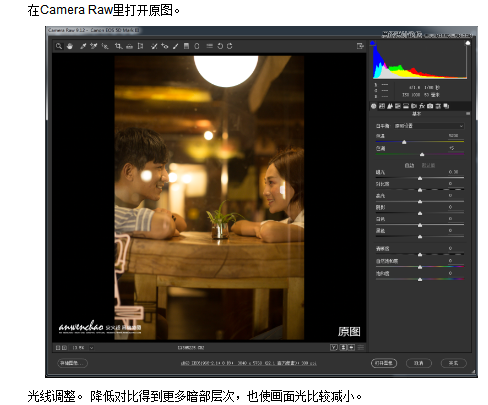This screenshot has width=488, height=405.
Task: Click the 黑色 blacks slider handle
Action: [x=420, y=237]
